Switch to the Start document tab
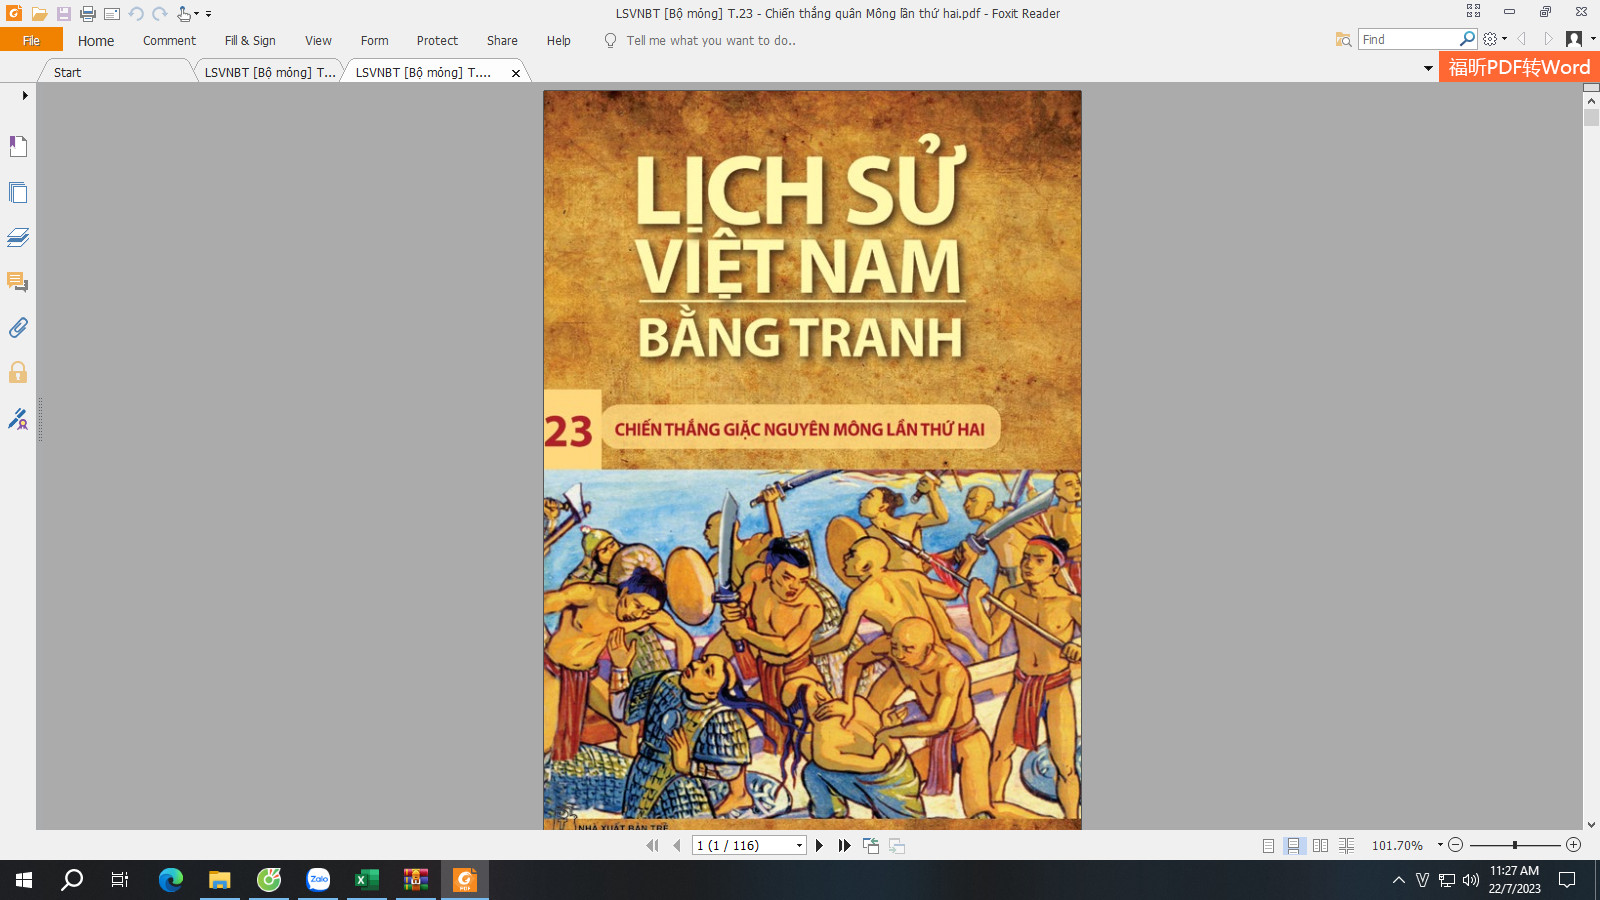1600x900 pixels. click(x=68, y=72)
